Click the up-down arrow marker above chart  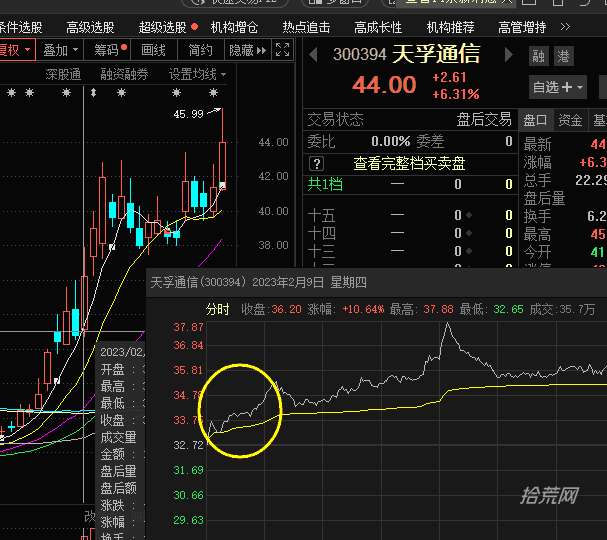[93, 93]
